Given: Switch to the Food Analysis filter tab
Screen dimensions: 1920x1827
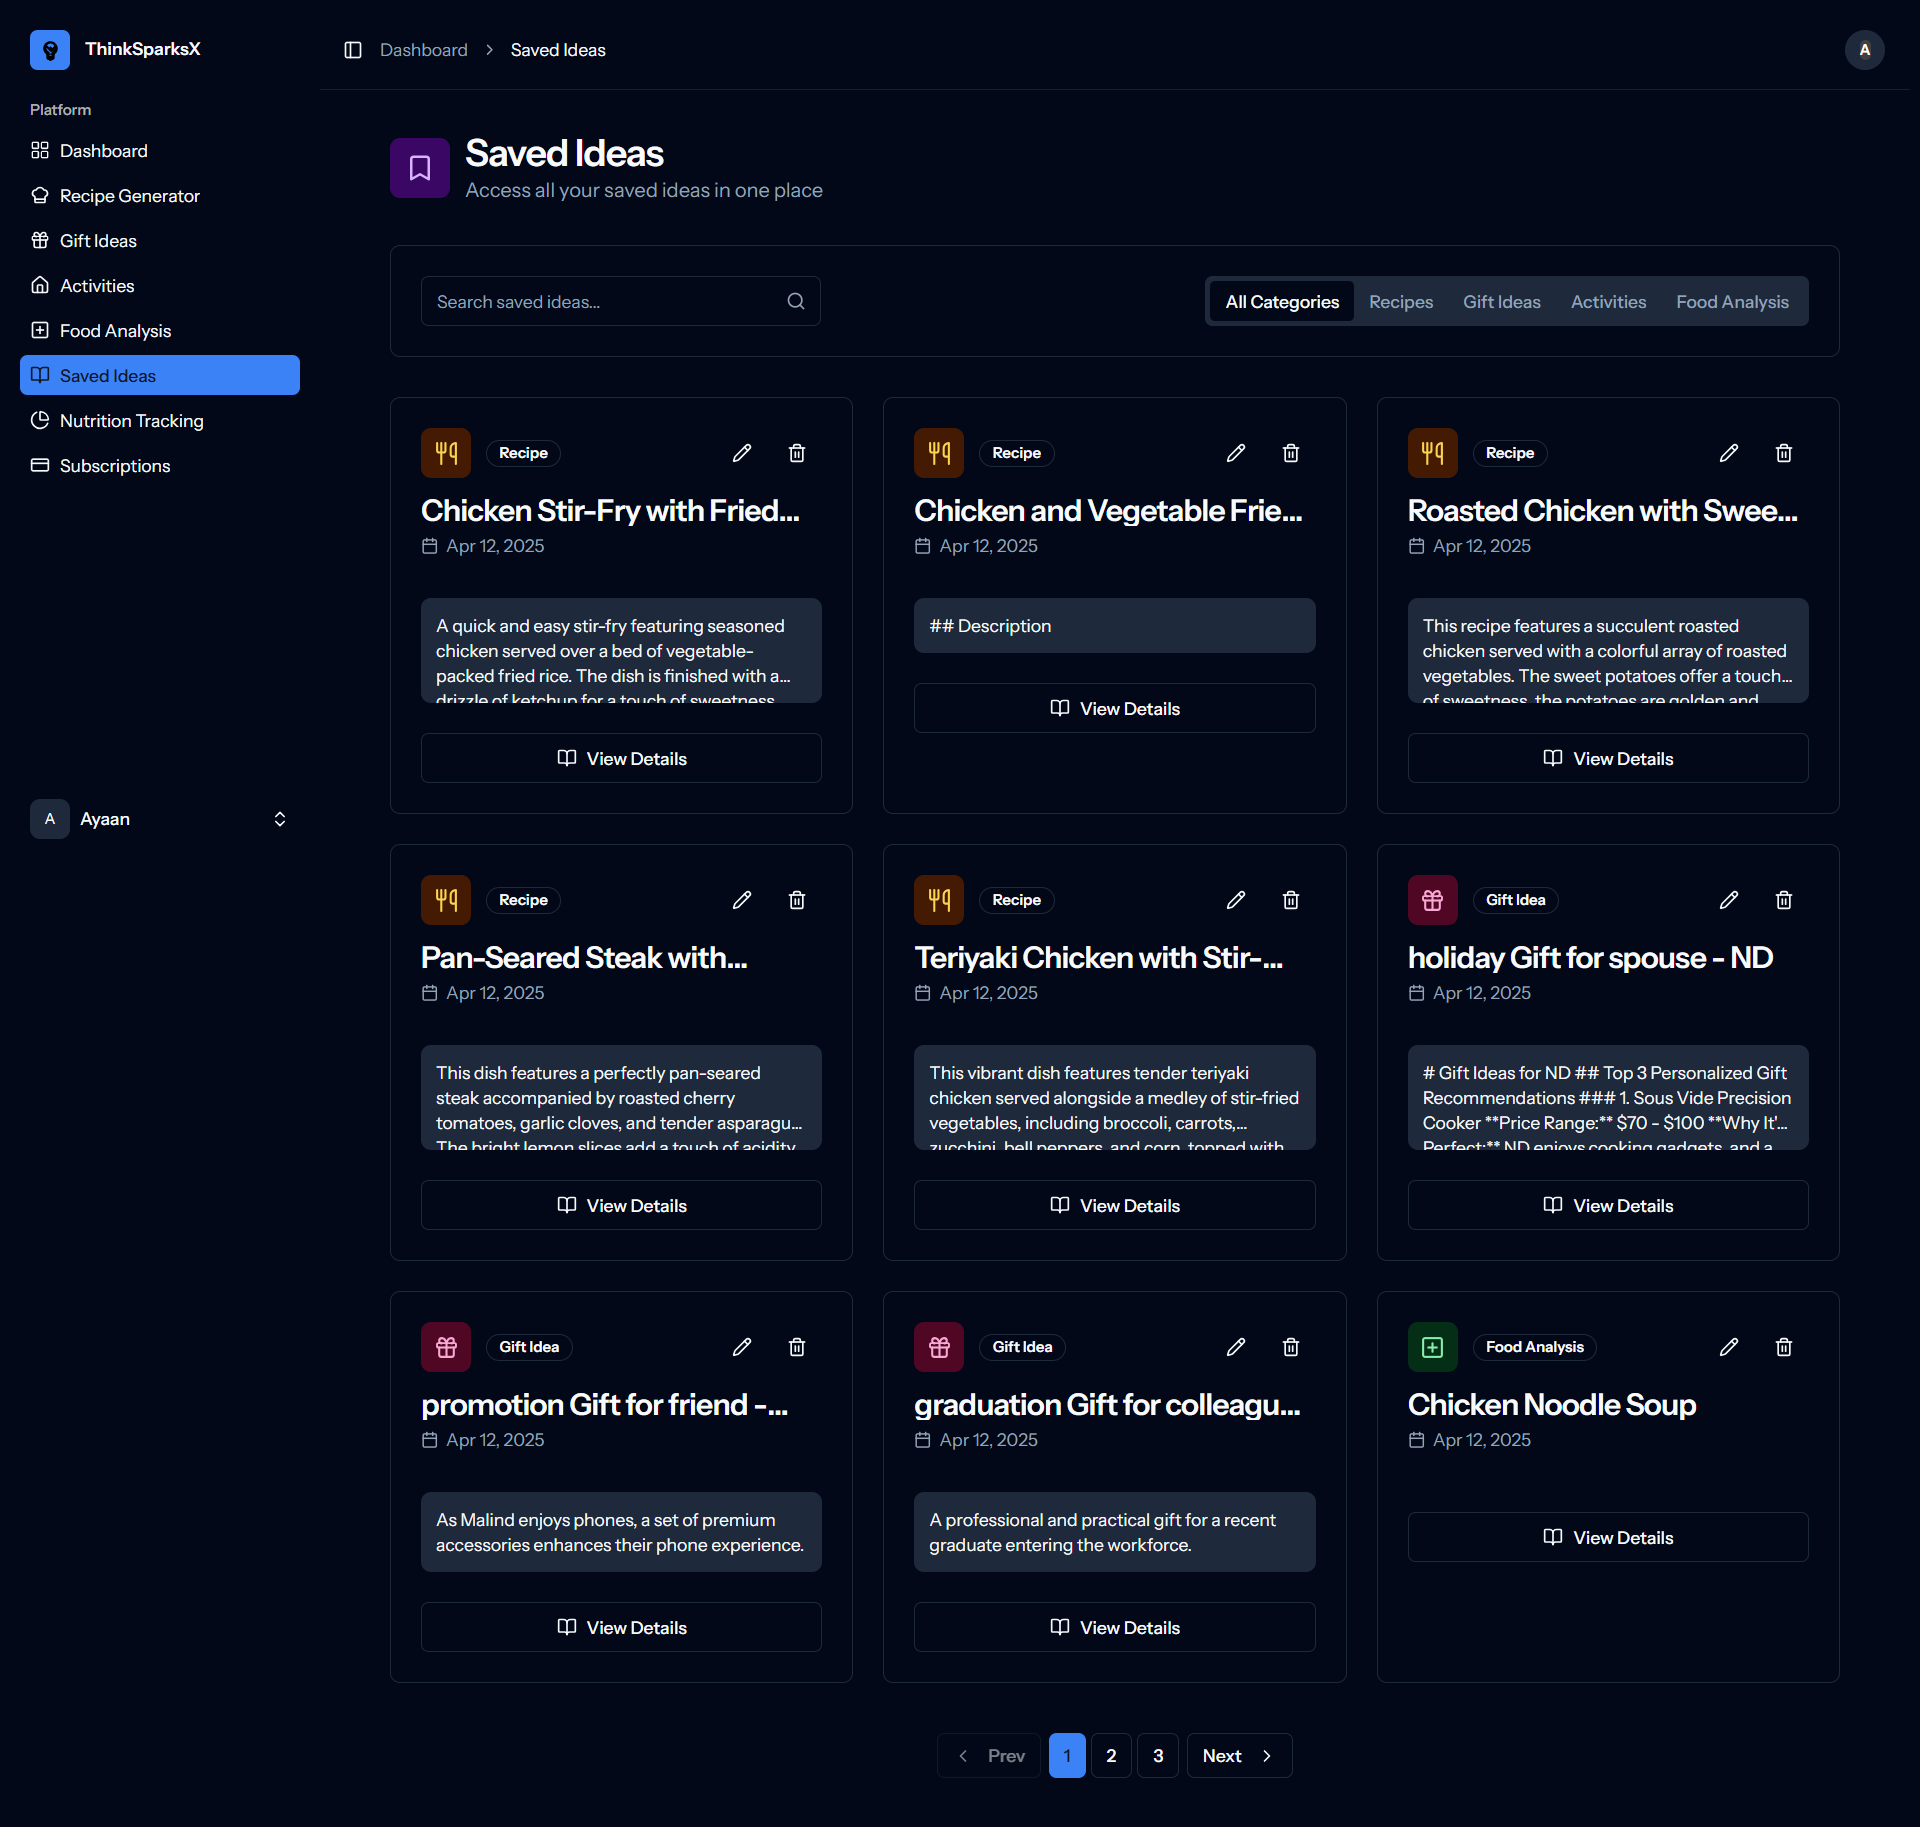Looking at the screenshot, I should point(1732,302).
